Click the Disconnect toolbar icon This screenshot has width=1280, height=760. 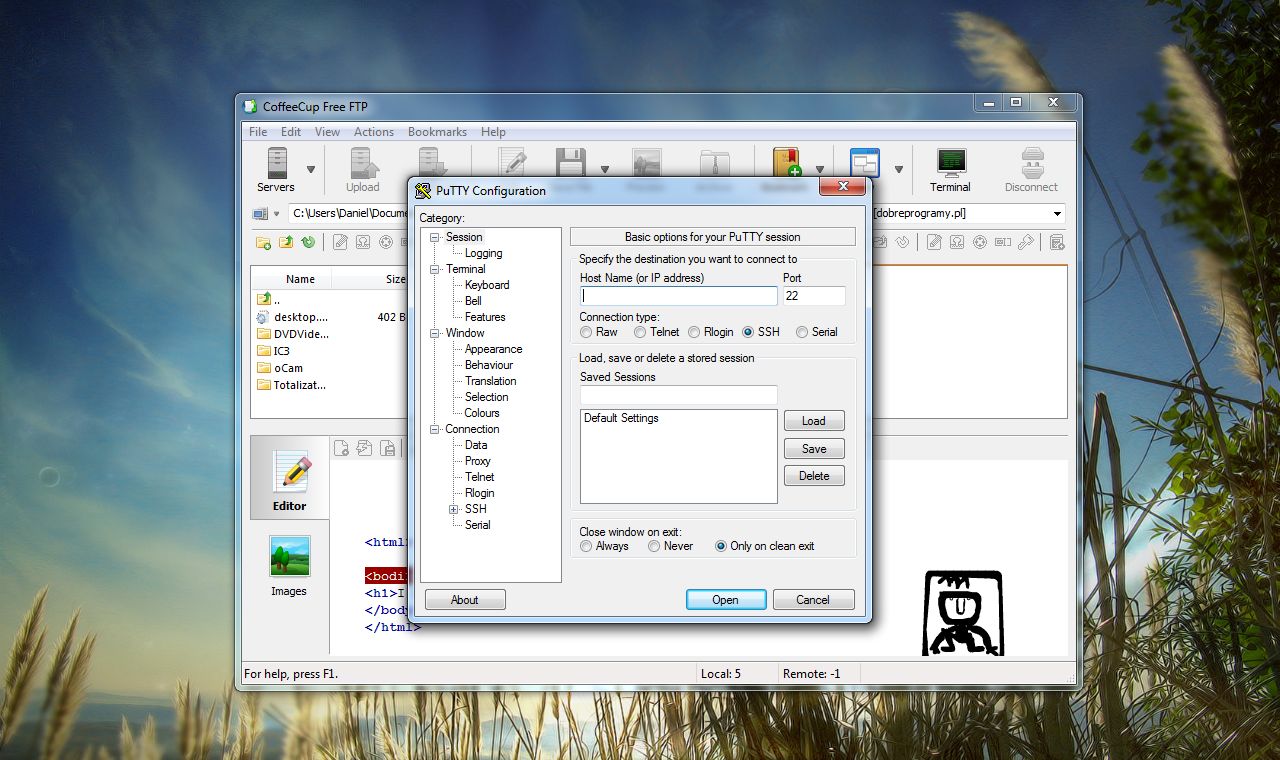pos(1031,163)
